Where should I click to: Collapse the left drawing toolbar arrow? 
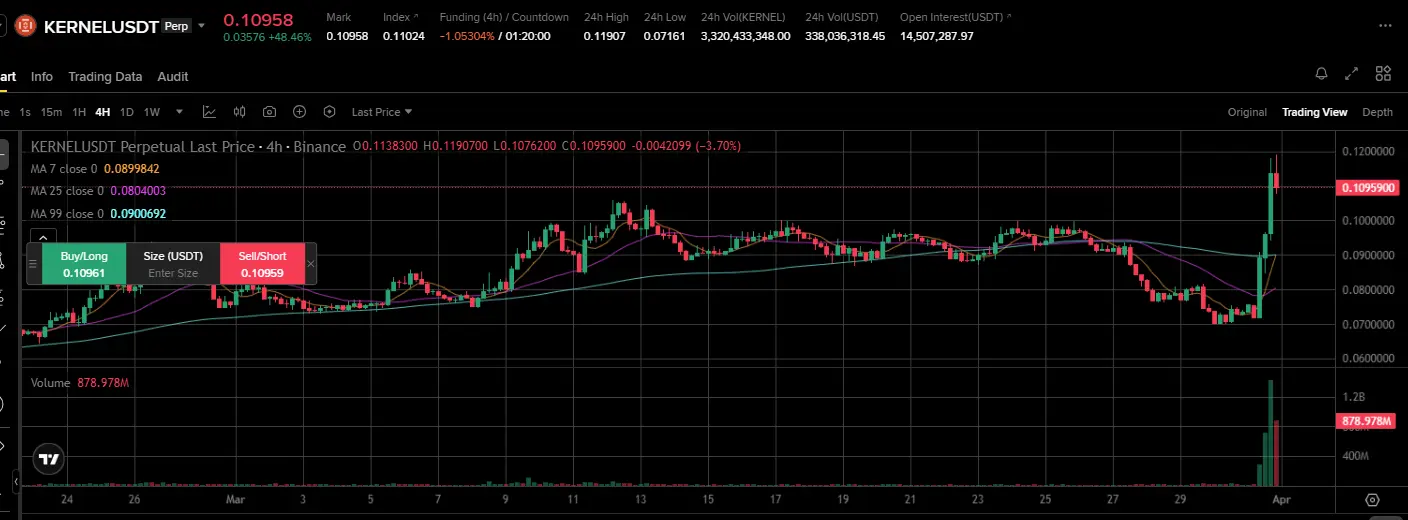point(15,482)
